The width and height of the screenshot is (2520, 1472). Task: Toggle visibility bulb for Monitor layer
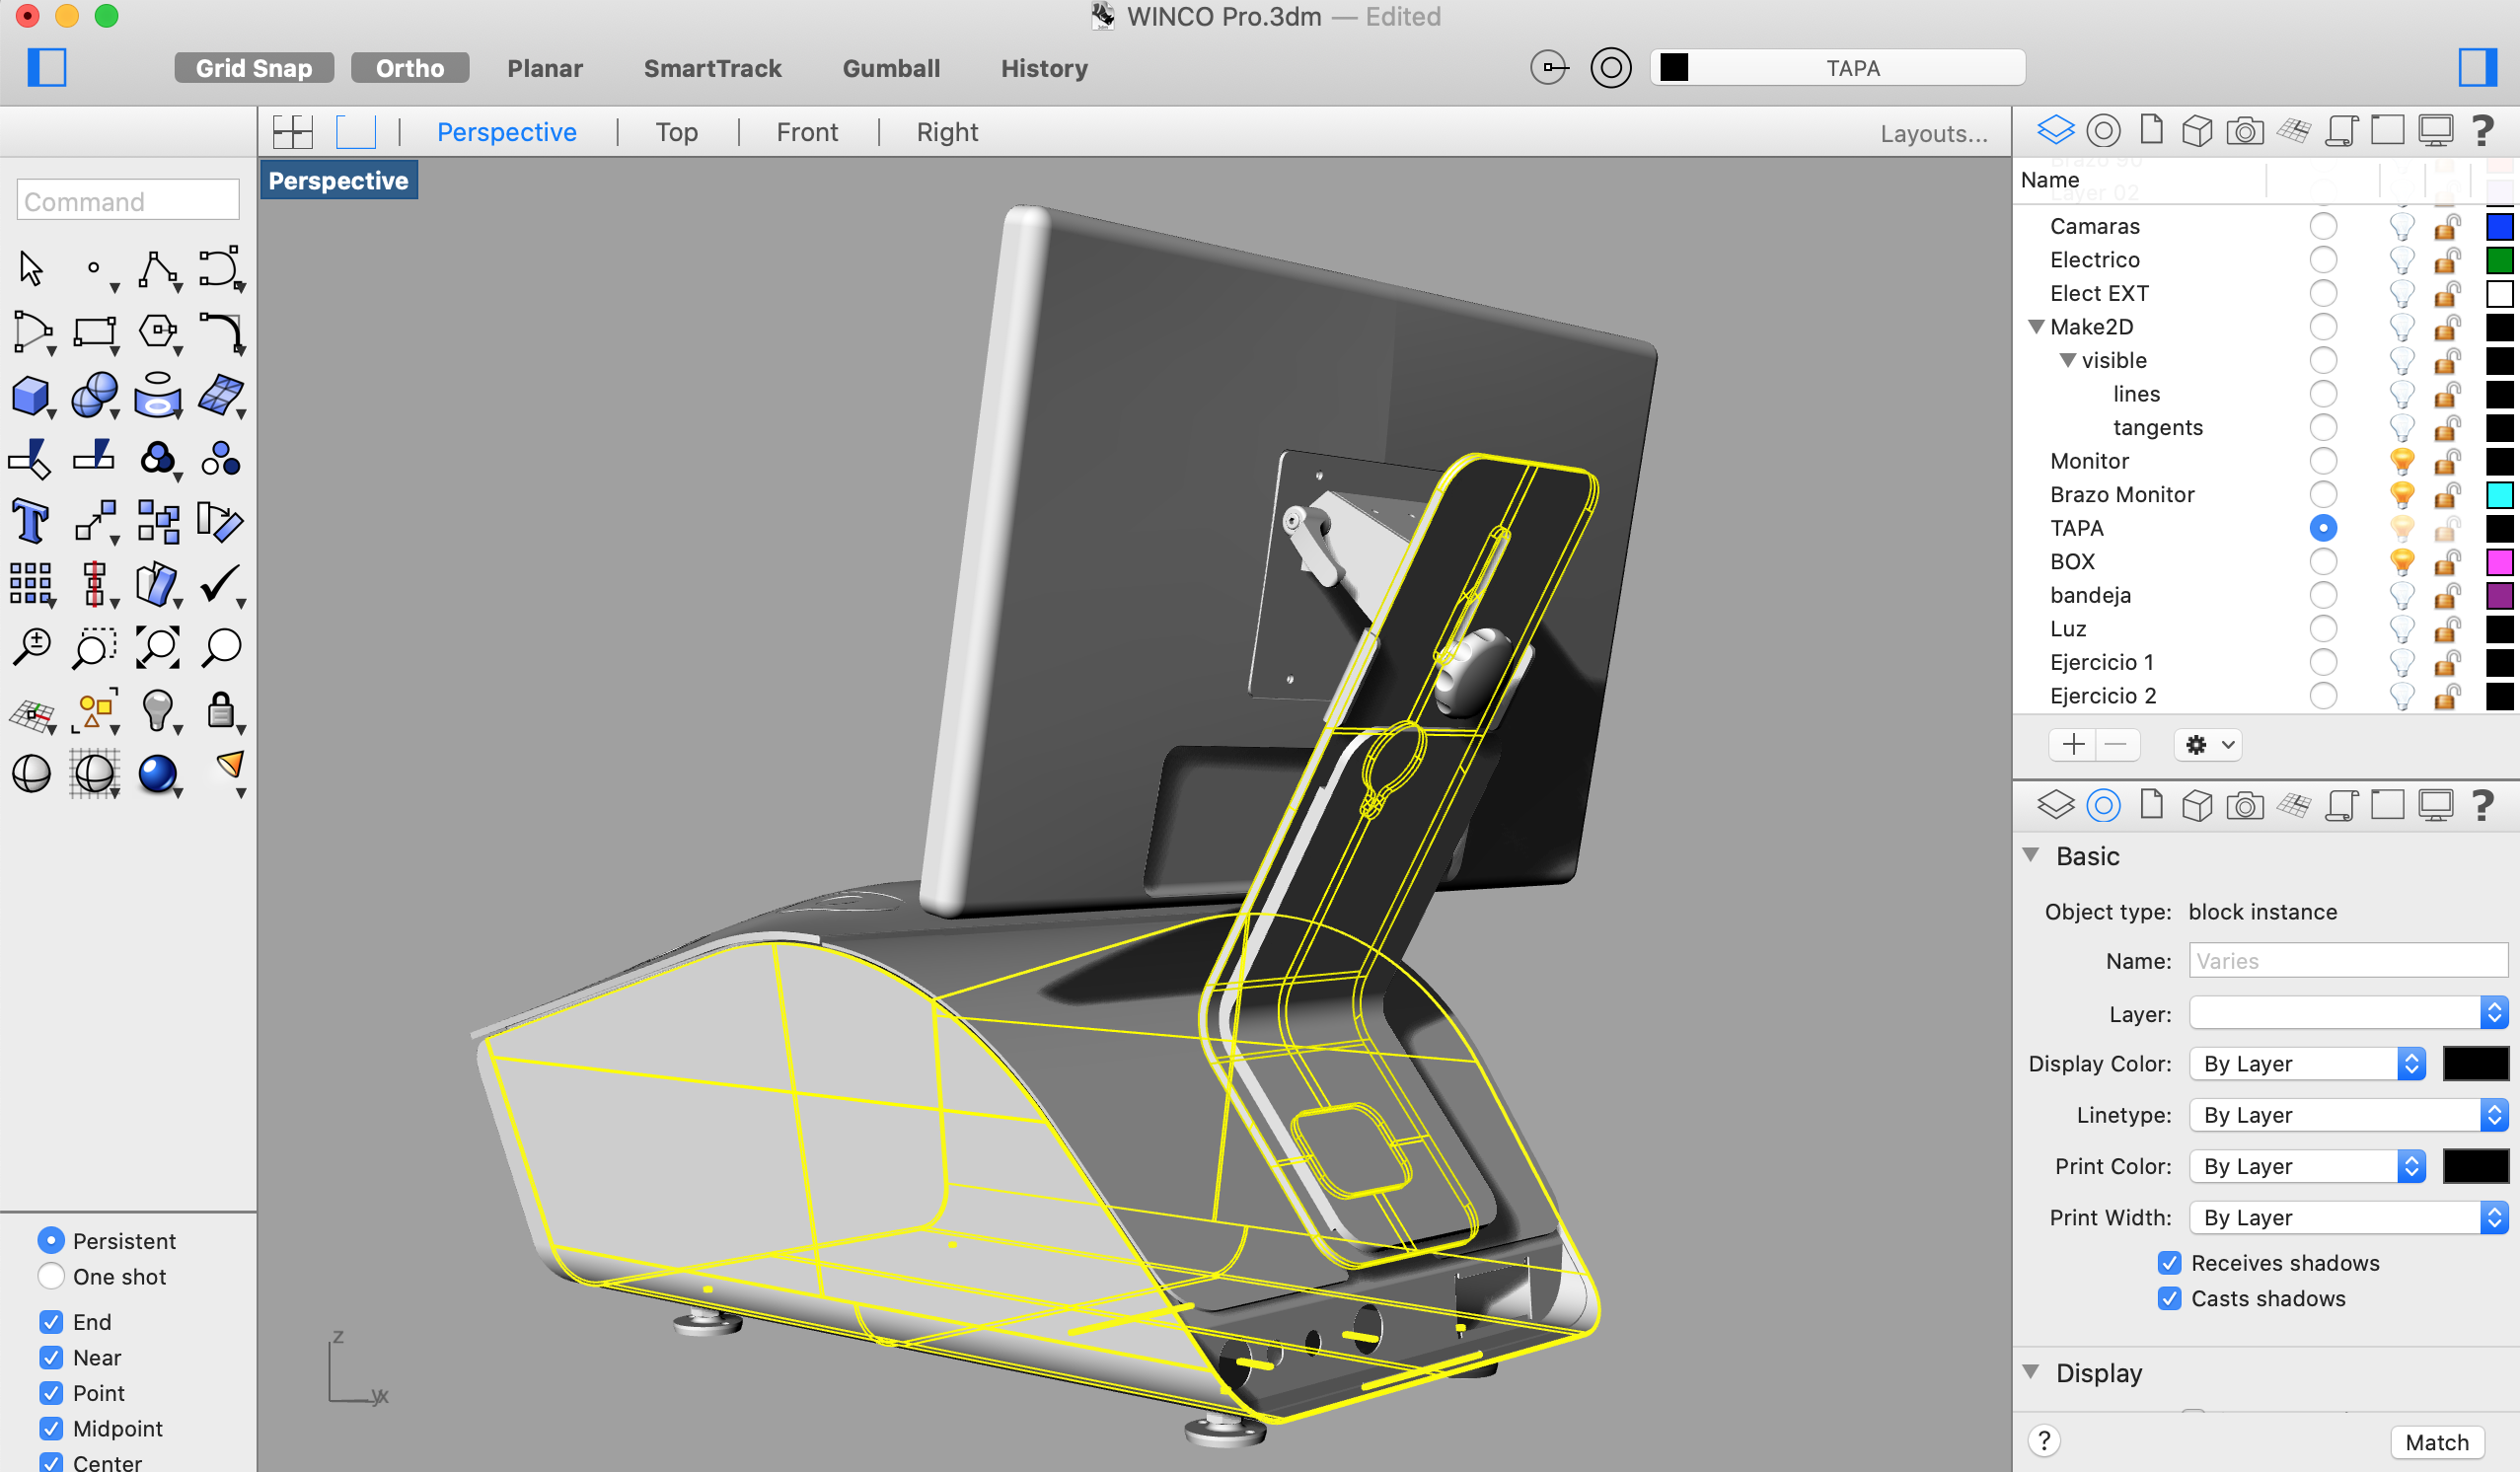(2401, 461)
